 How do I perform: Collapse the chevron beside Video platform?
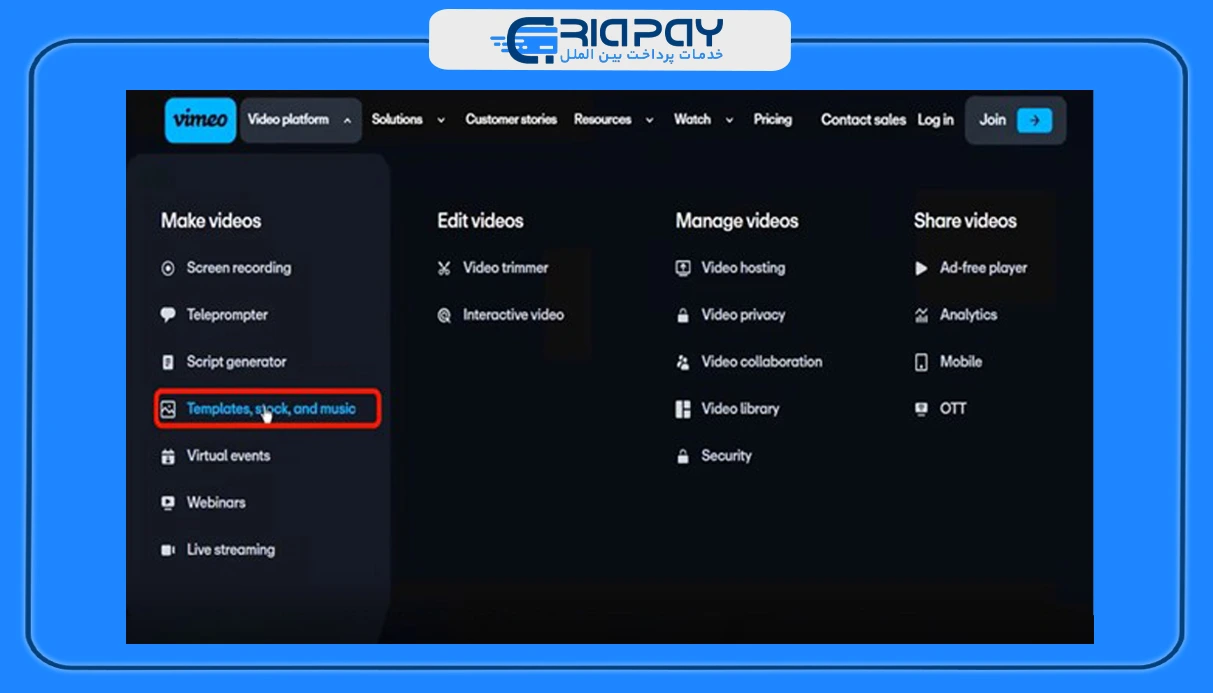(x=347, y=120)
